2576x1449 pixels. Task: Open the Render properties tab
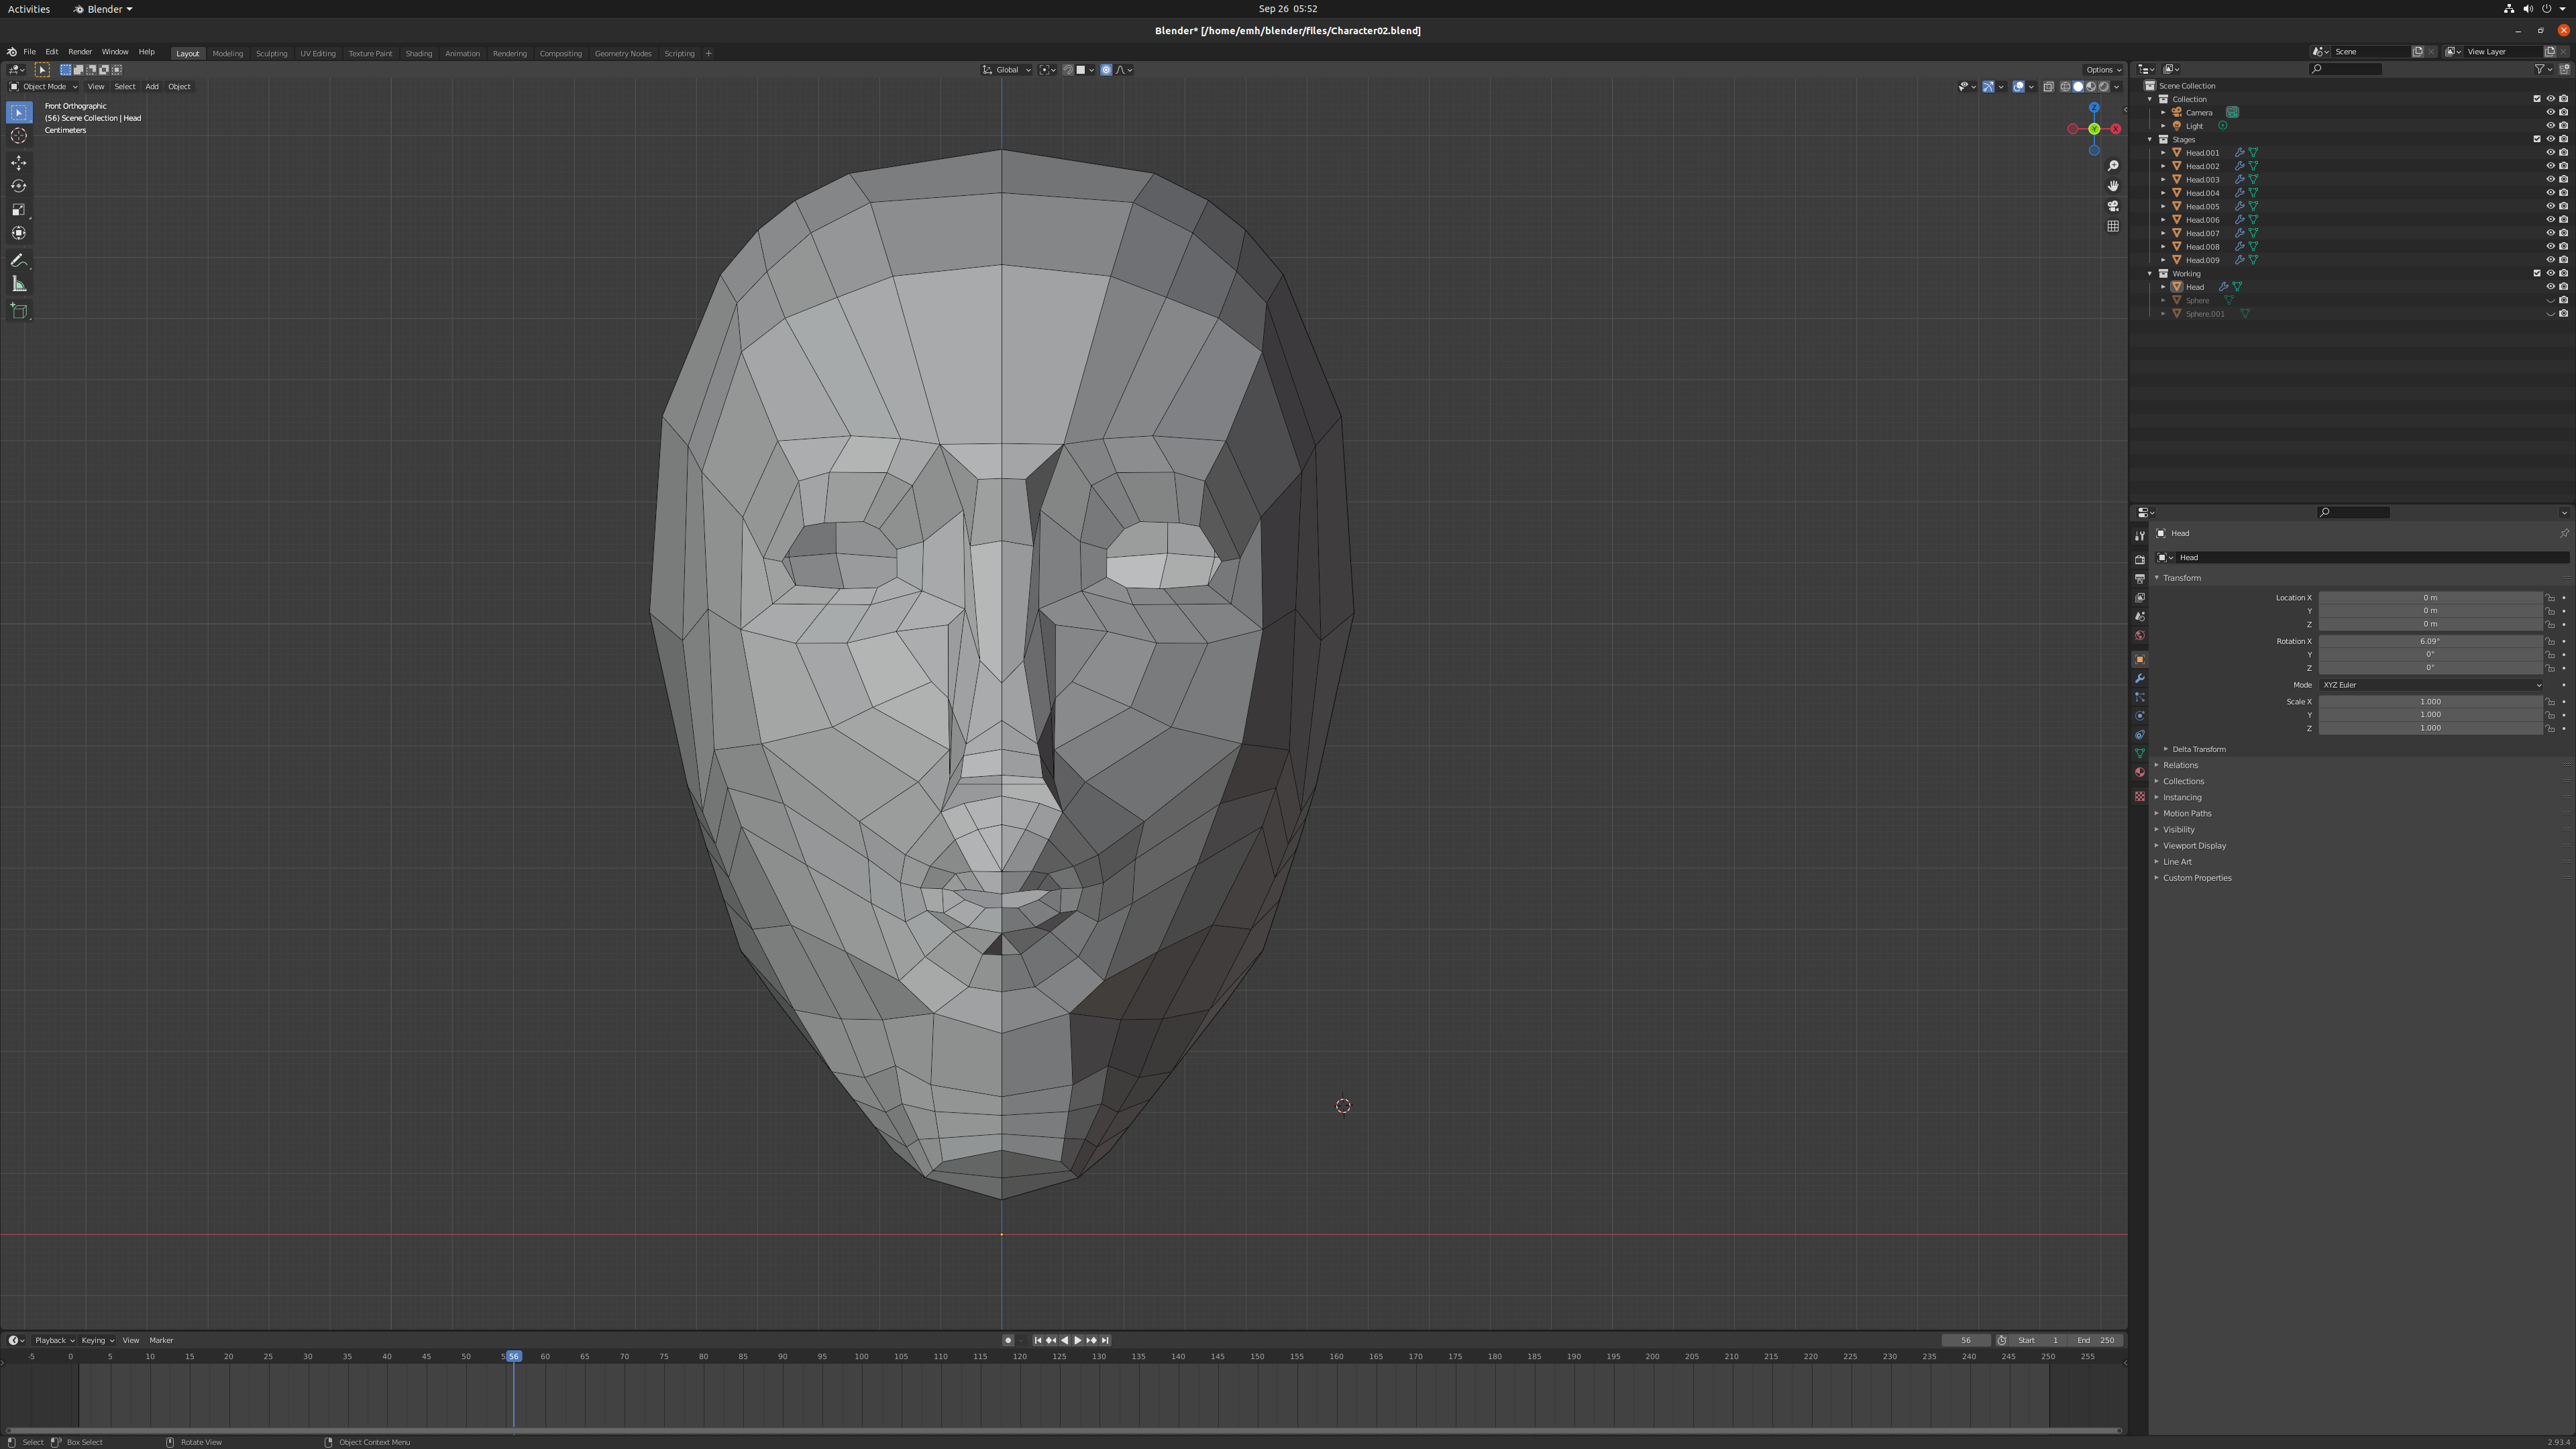(x=2140, y=560)
